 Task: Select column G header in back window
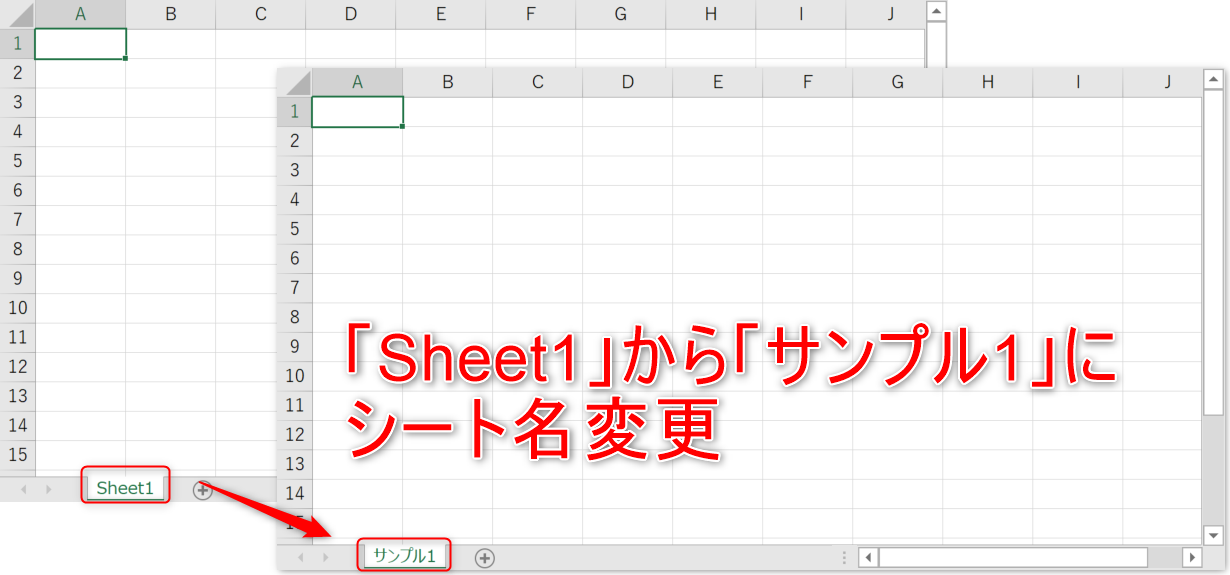coord(621,14)
